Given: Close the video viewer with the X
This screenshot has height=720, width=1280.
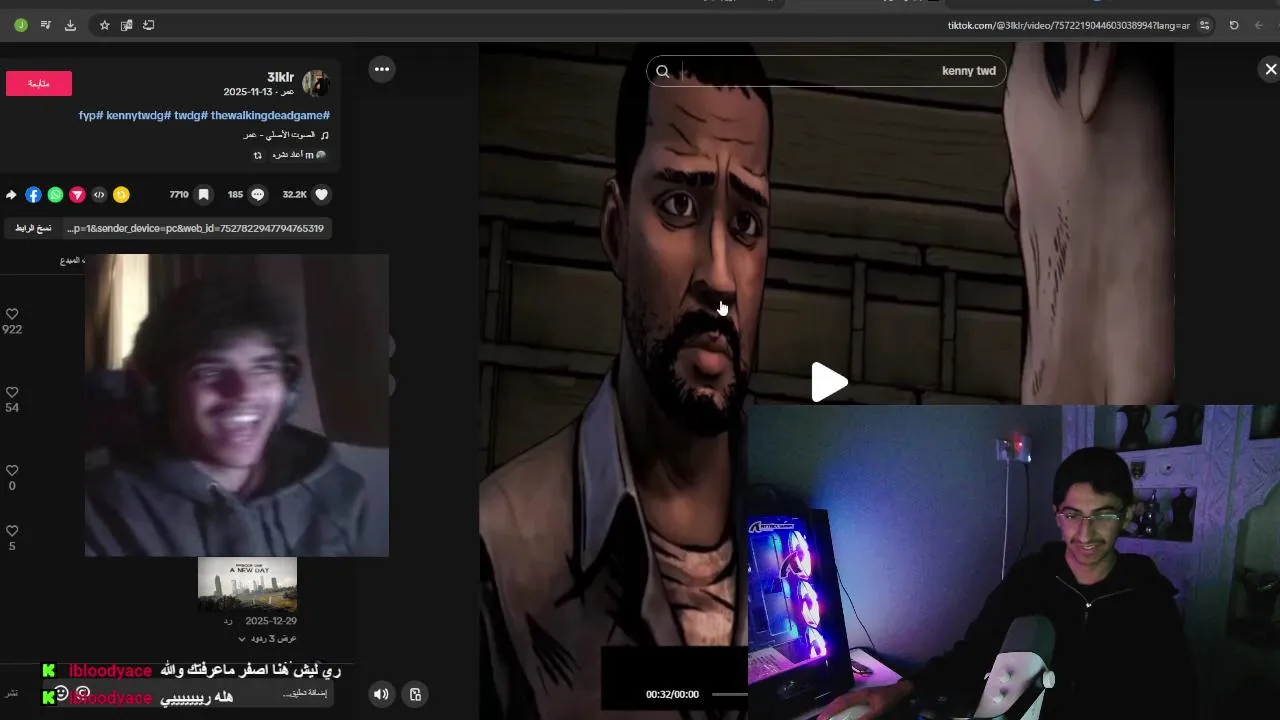Looking at the screenshot, I should pos(1270,69).
